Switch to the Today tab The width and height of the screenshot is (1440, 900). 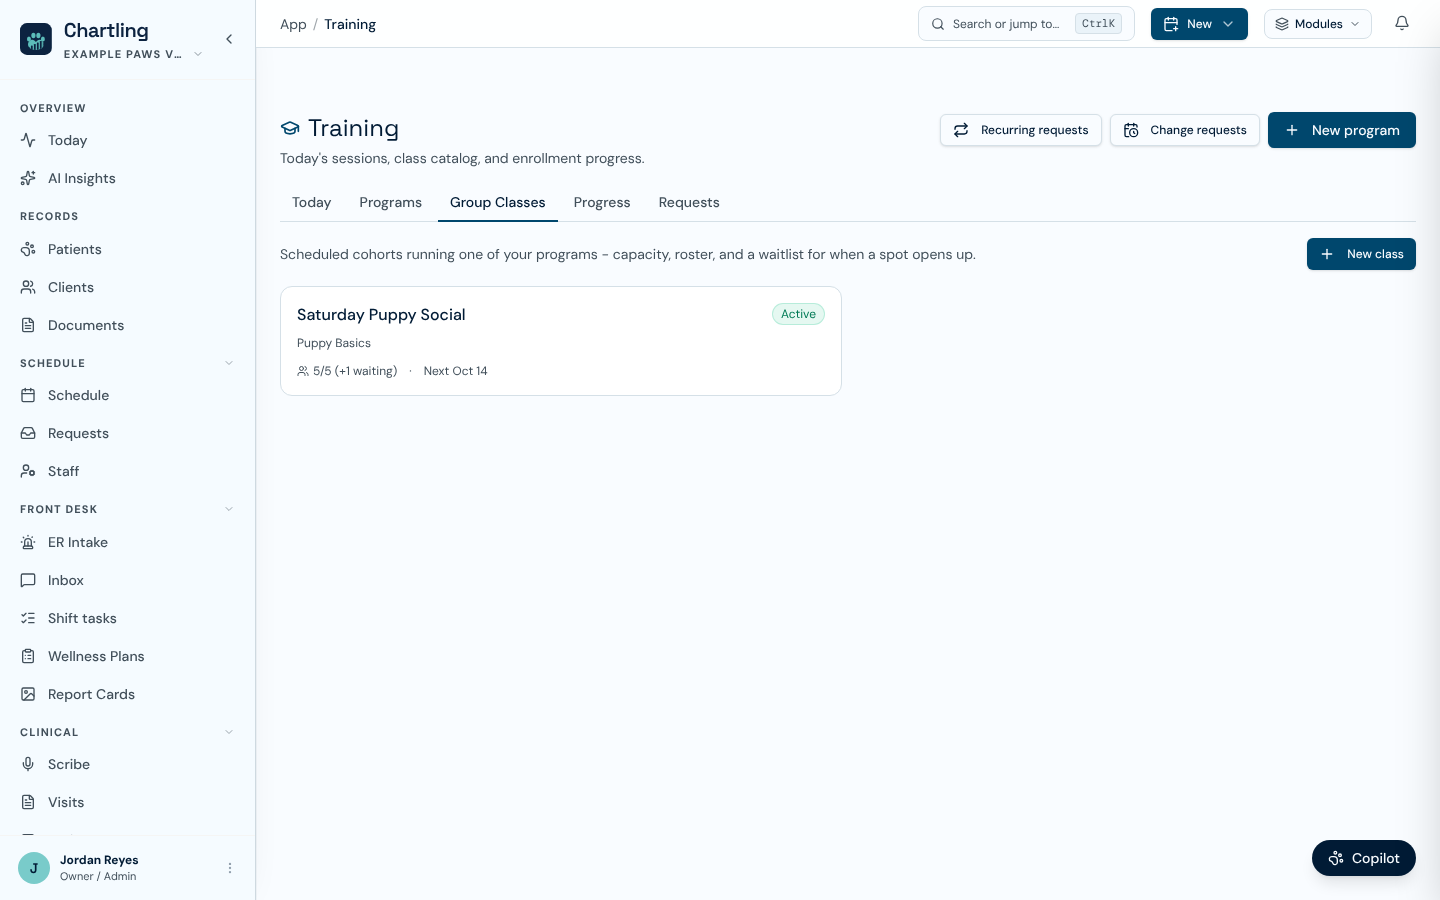pyautogui.click(x=311, y=202)
